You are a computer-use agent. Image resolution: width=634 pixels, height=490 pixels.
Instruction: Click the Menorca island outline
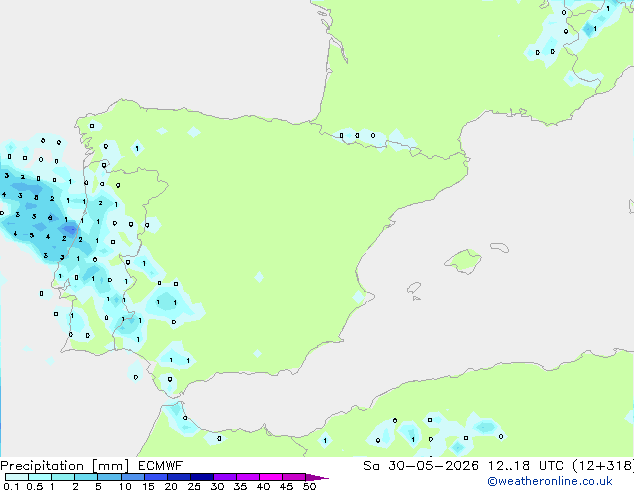click(x=500, y=247)
